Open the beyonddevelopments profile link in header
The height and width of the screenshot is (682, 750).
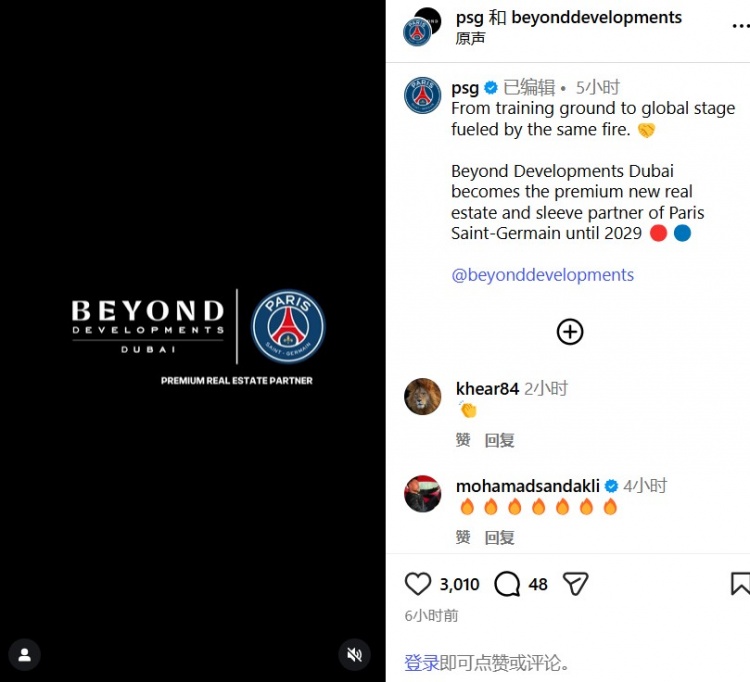pyautogui.click(x=596, y=17)
